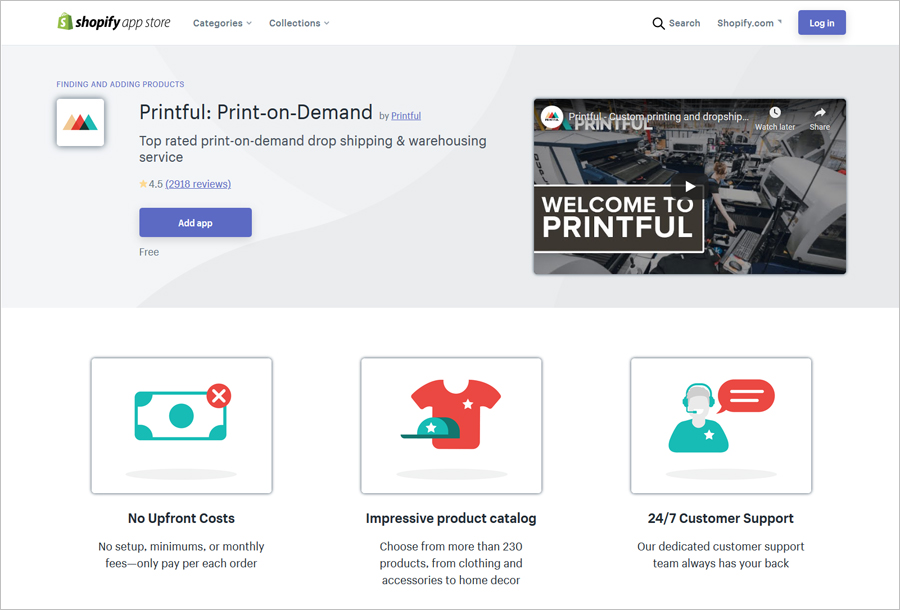Image resolution: width=900 pixels, height=610 pixels.
Task: Click the Printful channel avatar in video
Action: (552, 117)
